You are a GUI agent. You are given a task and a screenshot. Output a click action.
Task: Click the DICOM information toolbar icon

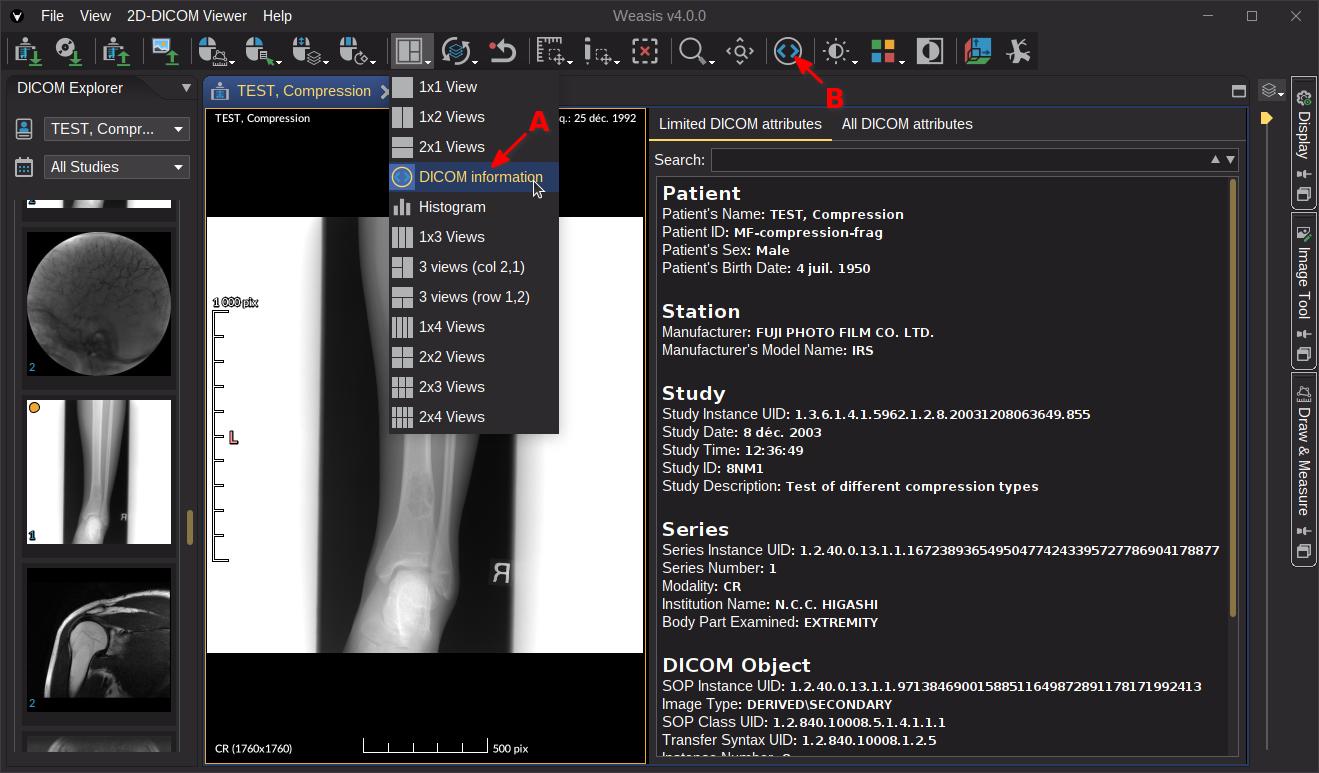(788, 51)
